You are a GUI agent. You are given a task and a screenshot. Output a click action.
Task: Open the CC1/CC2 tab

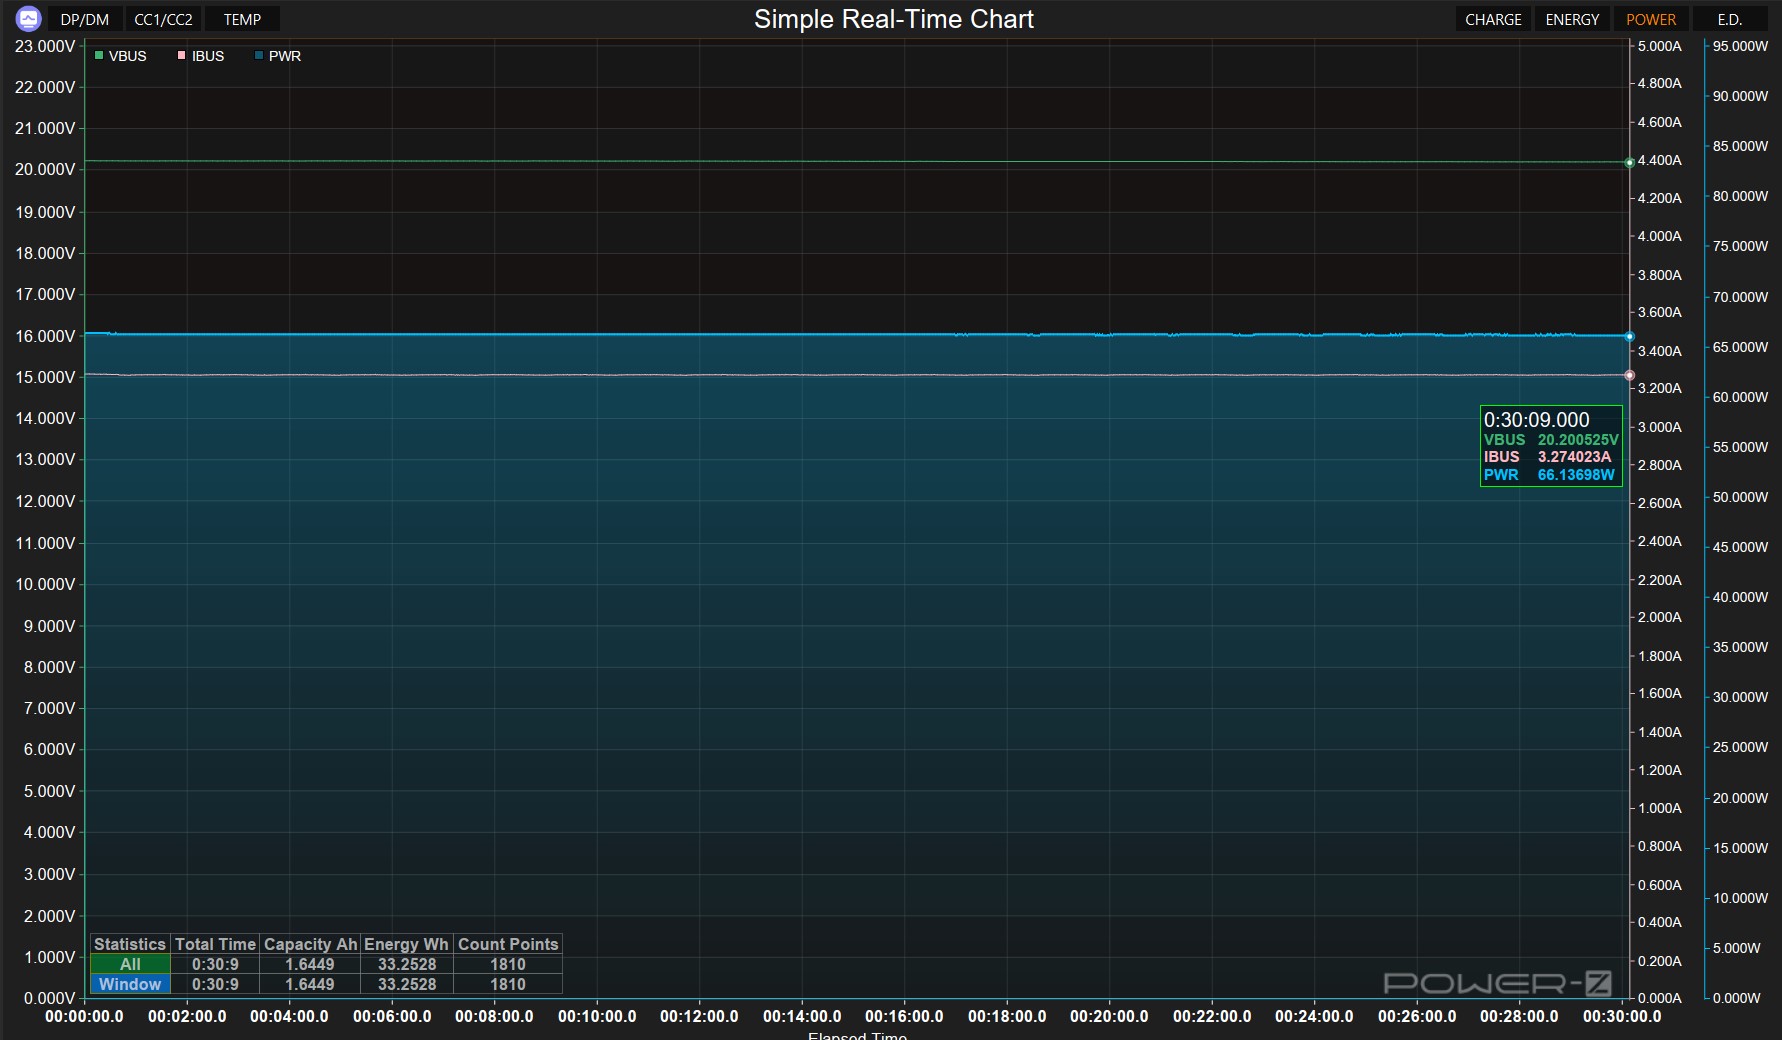point(163,19)
